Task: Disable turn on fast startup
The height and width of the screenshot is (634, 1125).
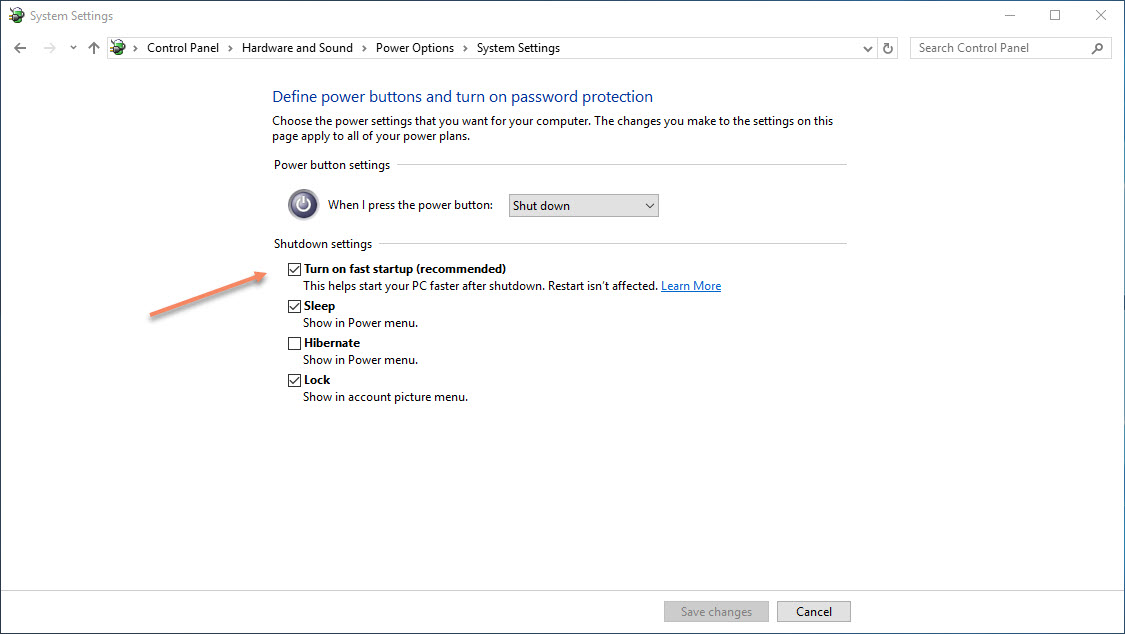Action: 294,268
